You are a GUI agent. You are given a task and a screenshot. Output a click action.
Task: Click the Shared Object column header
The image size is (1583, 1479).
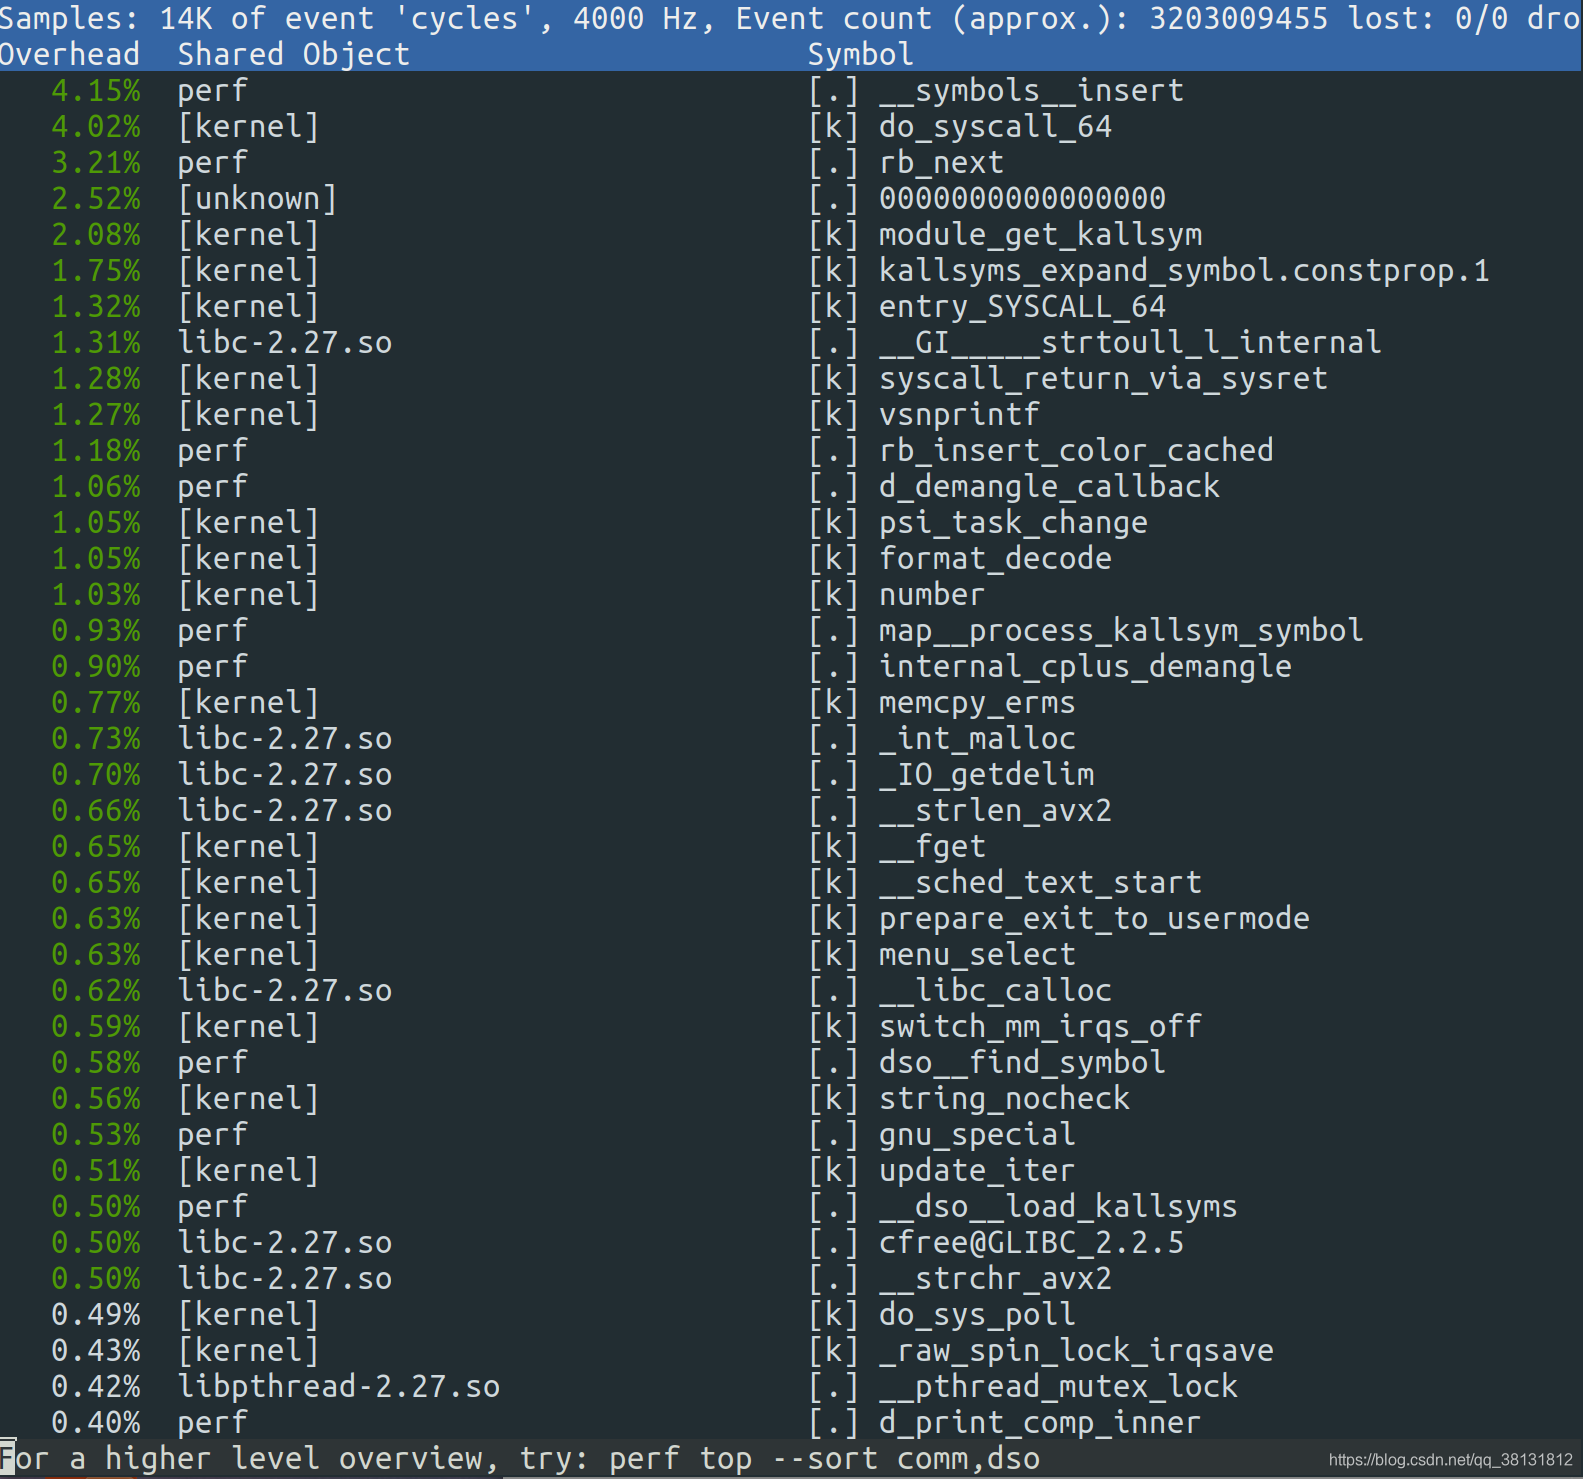point(294,54)
